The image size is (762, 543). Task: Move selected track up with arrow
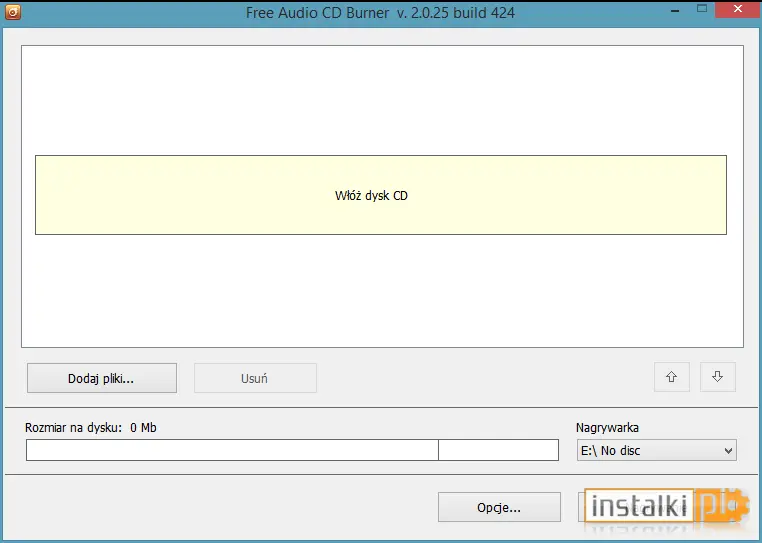pyautogui.click(x=672, y=377)
